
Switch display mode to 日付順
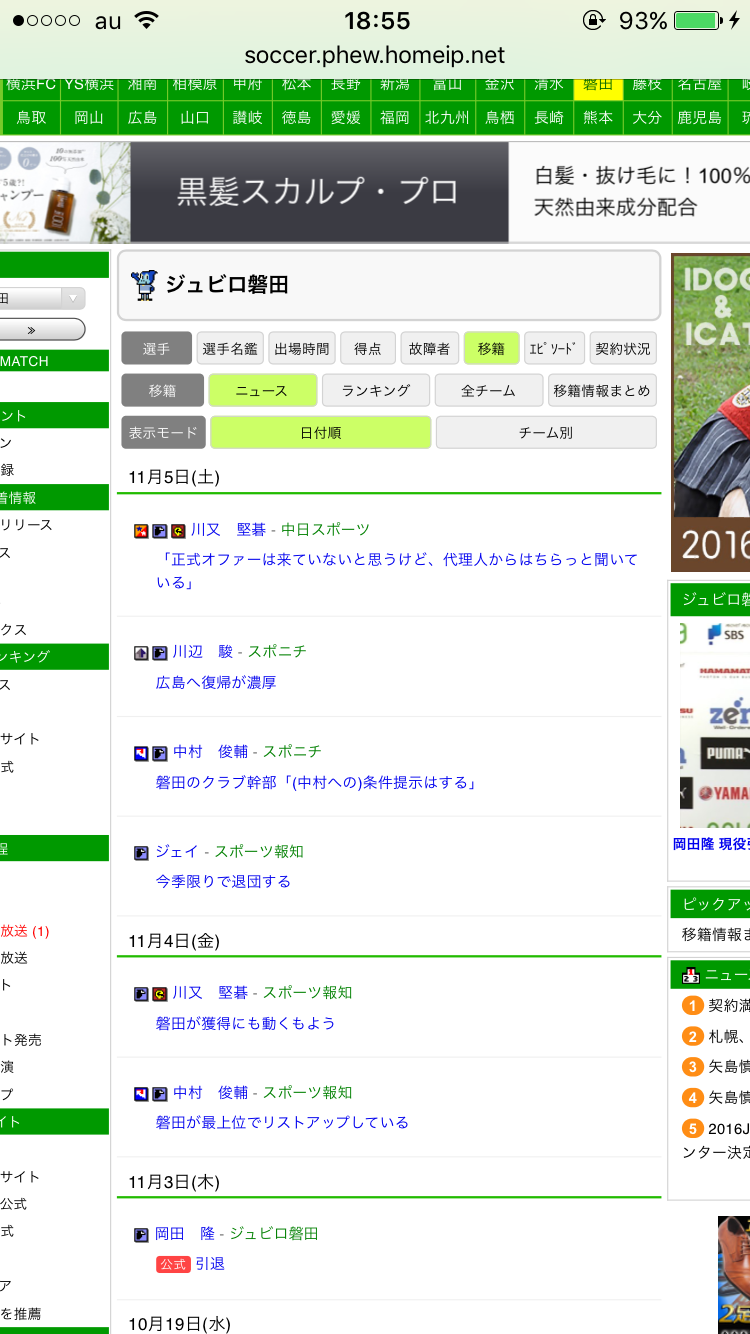click(320, 433)
